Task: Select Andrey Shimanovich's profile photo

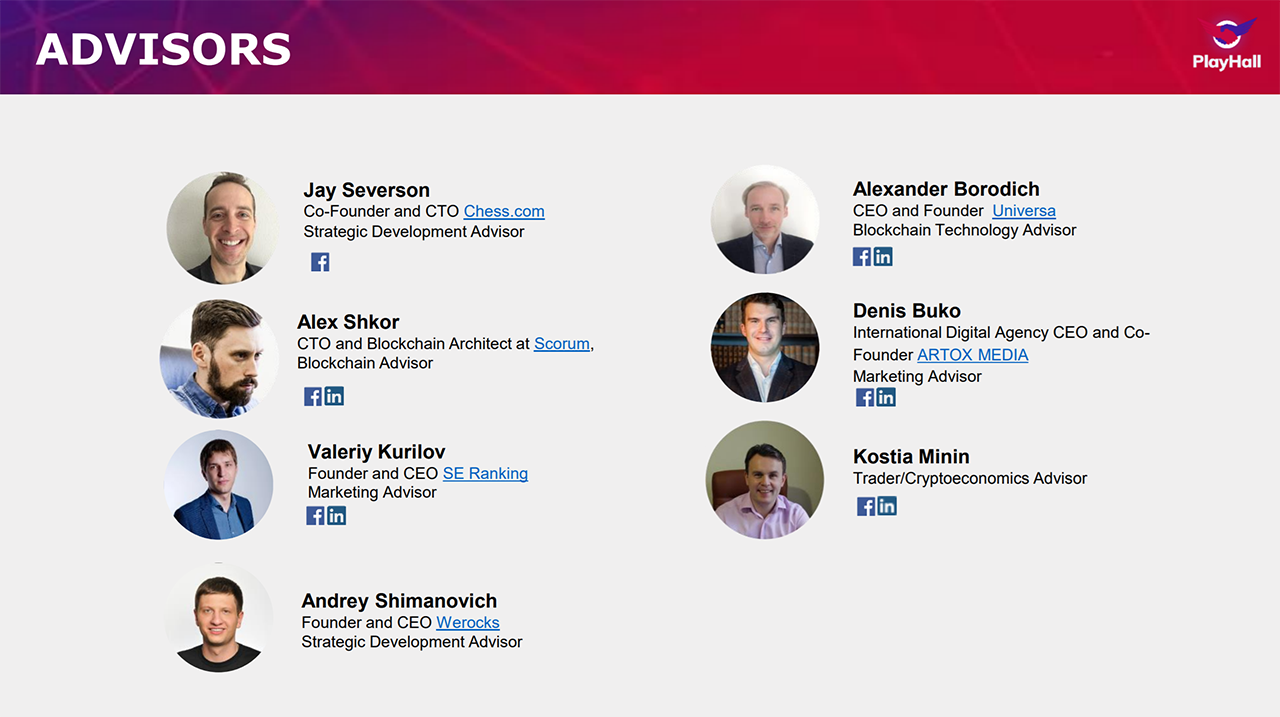Action: pos(219,618)
